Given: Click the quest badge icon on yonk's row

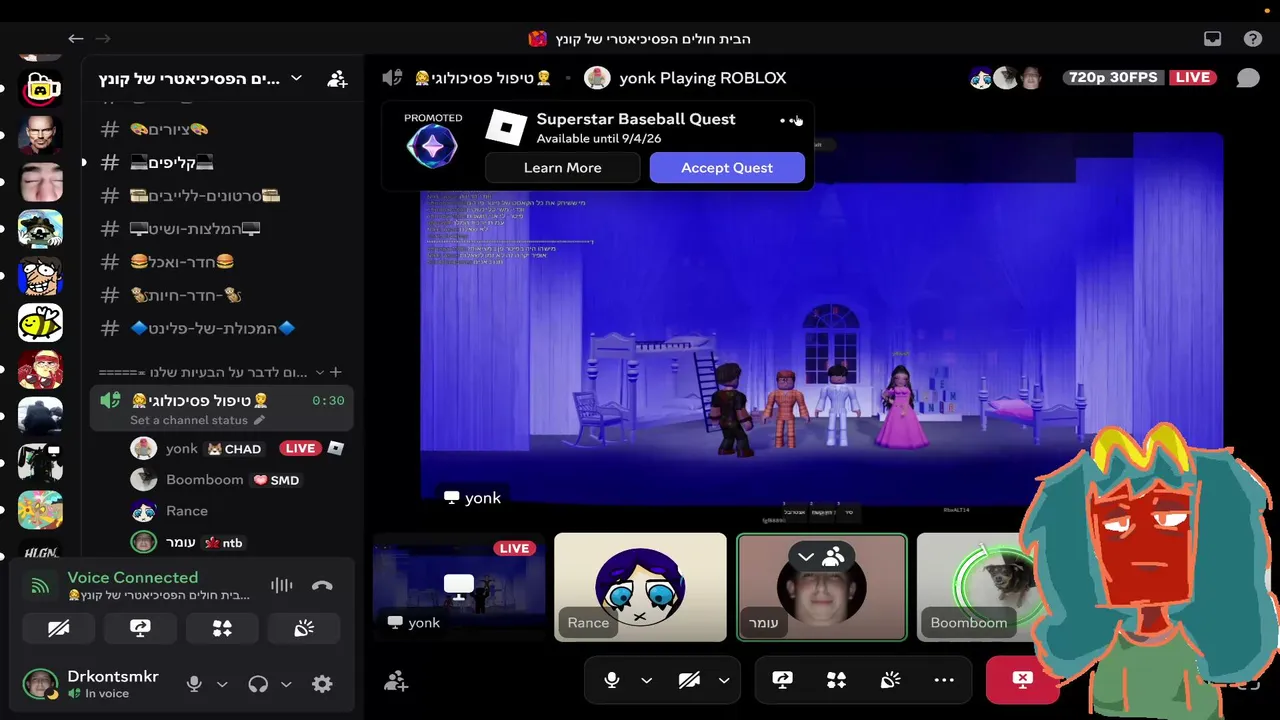Looking at the screenshot, I should pyautogui.click(x=336, y=448).
